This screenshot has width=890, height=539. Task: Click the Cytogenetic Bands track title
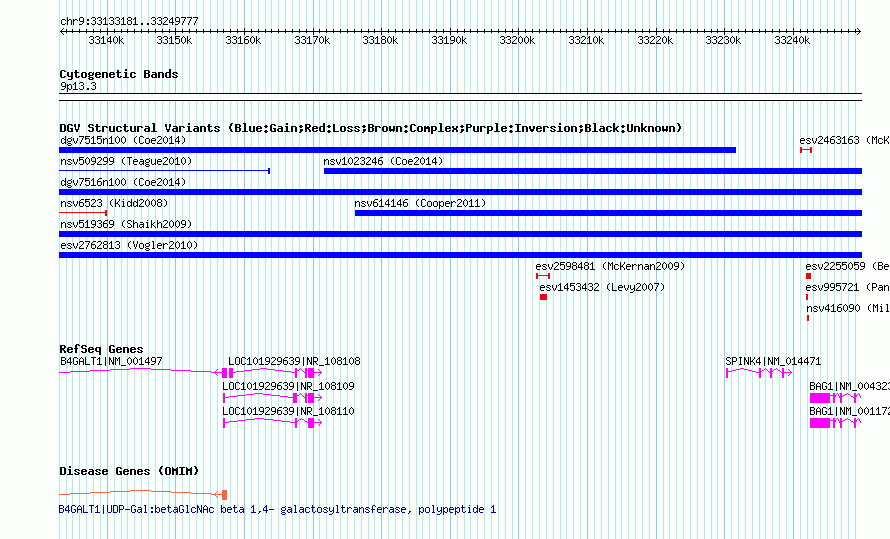119,74
